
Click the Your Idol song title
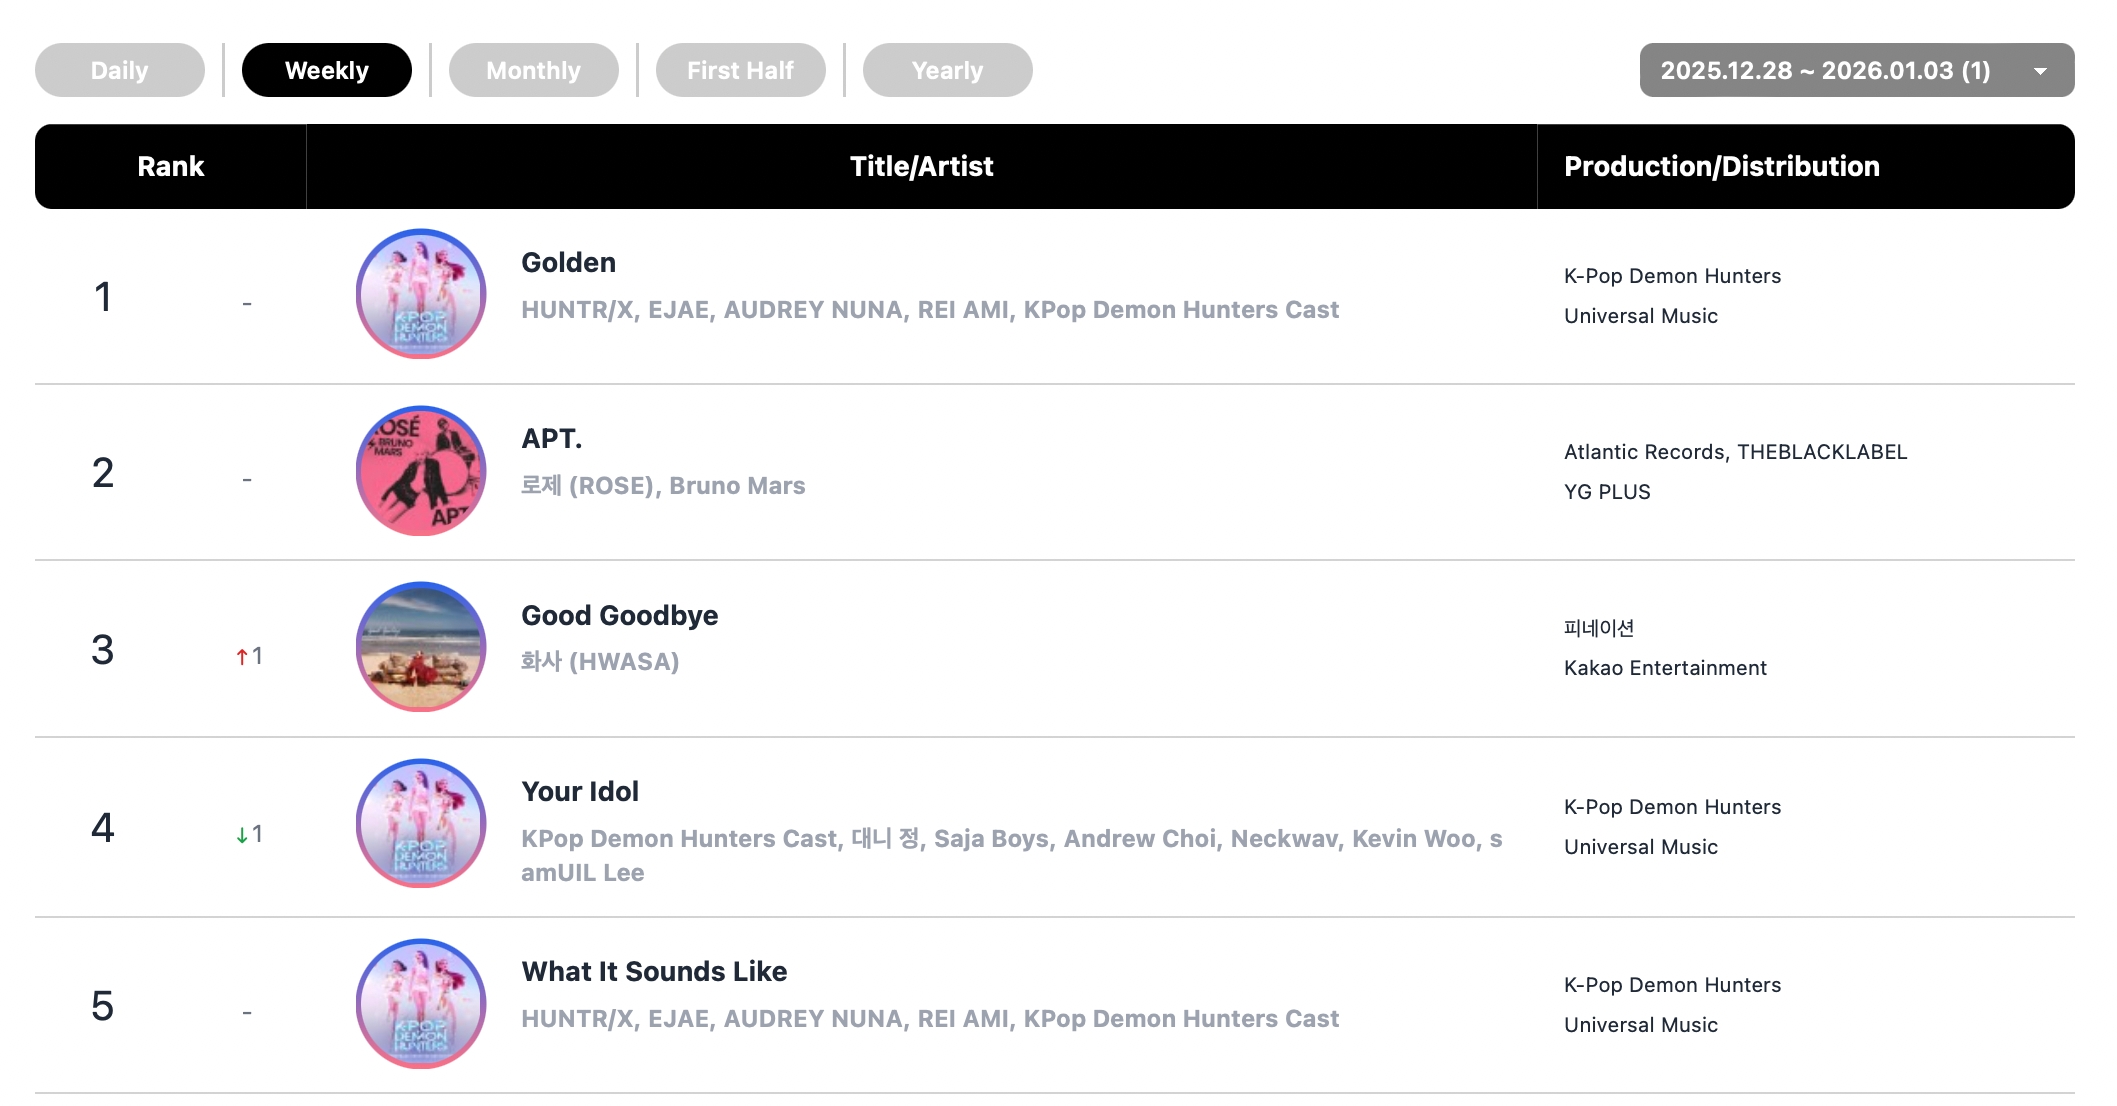point(580,792)
